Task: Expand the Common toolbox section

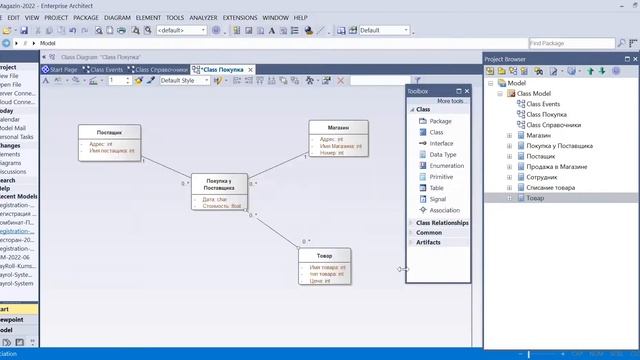Action: (411, 233)
